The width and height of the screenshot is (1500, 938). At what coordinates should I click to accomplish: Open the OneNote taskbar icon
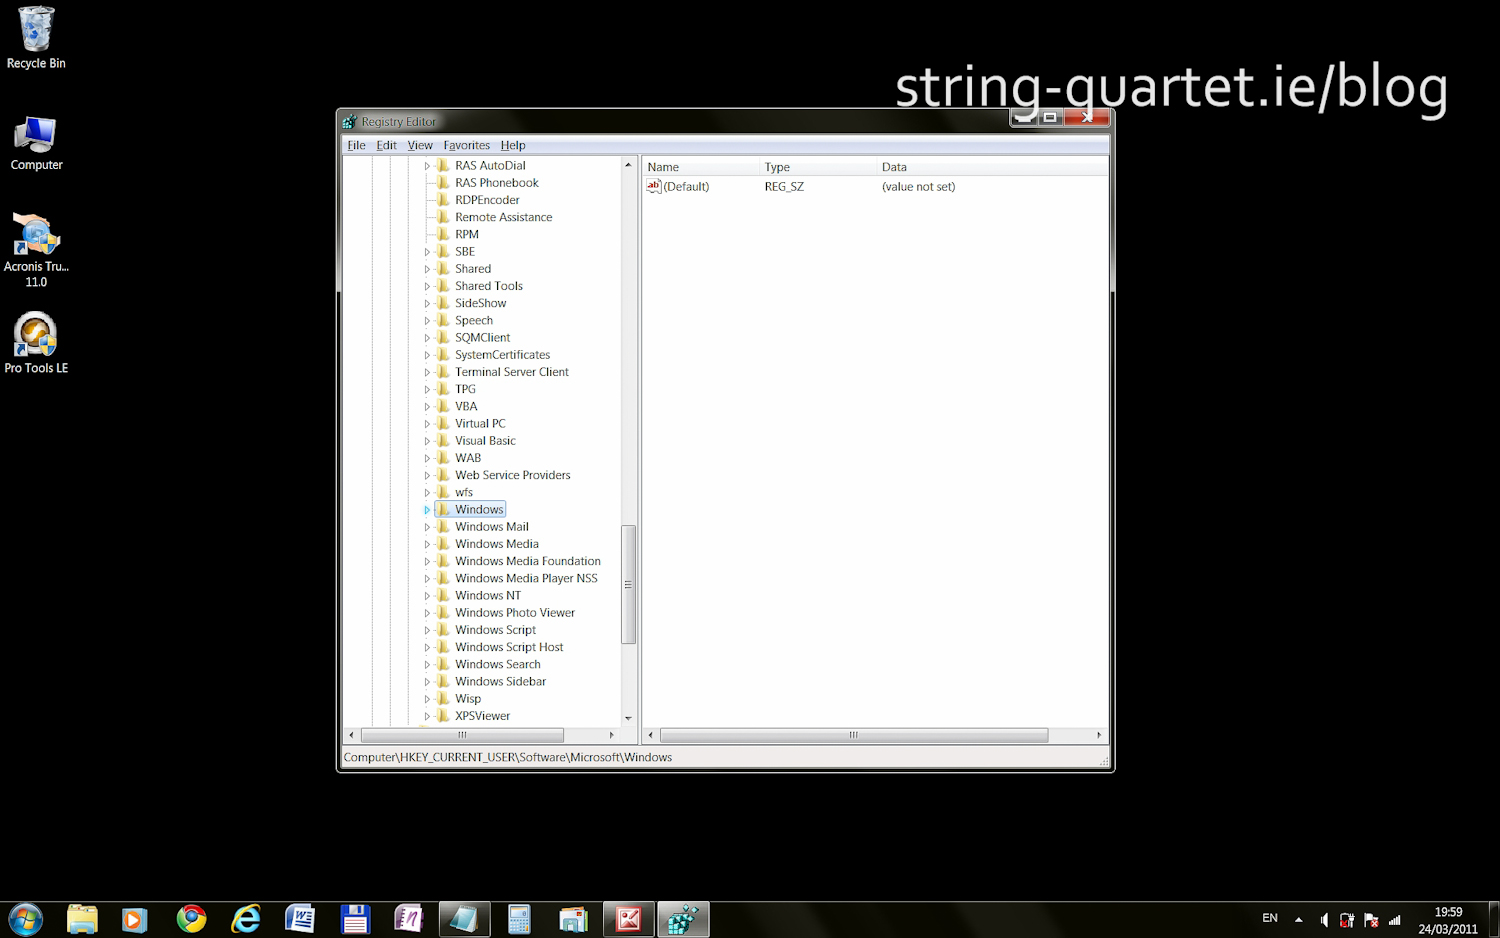[x=409, y=919]
